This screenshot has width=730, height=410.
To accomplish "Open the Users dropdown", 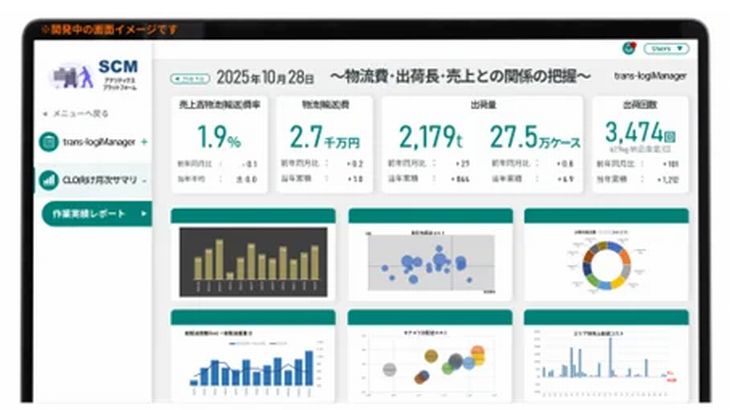I will (666, 48).
